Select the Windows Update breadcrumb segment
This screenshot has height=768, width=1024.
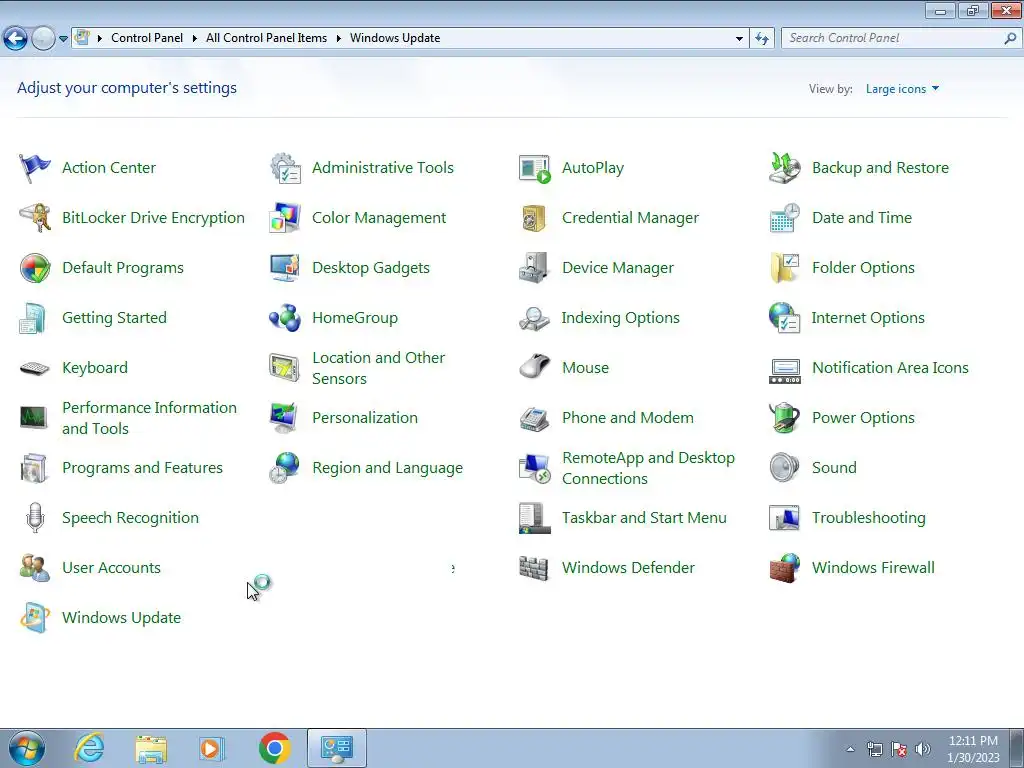point(395,39)
